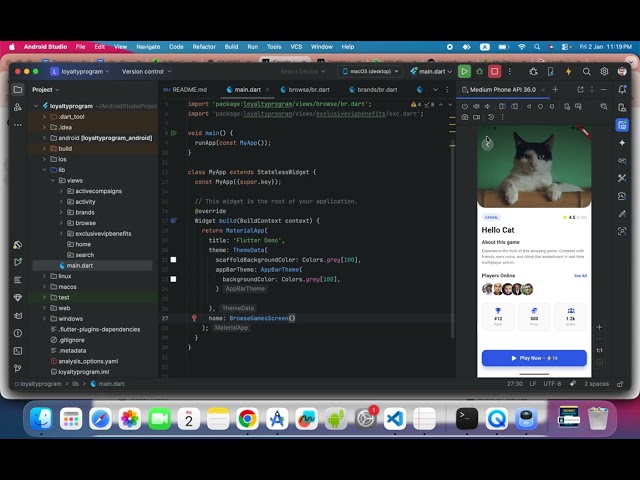This screenshot has width=640, height=480.
Task: Open Device Manager icon in right sidebar
Action: coord(622,107)
